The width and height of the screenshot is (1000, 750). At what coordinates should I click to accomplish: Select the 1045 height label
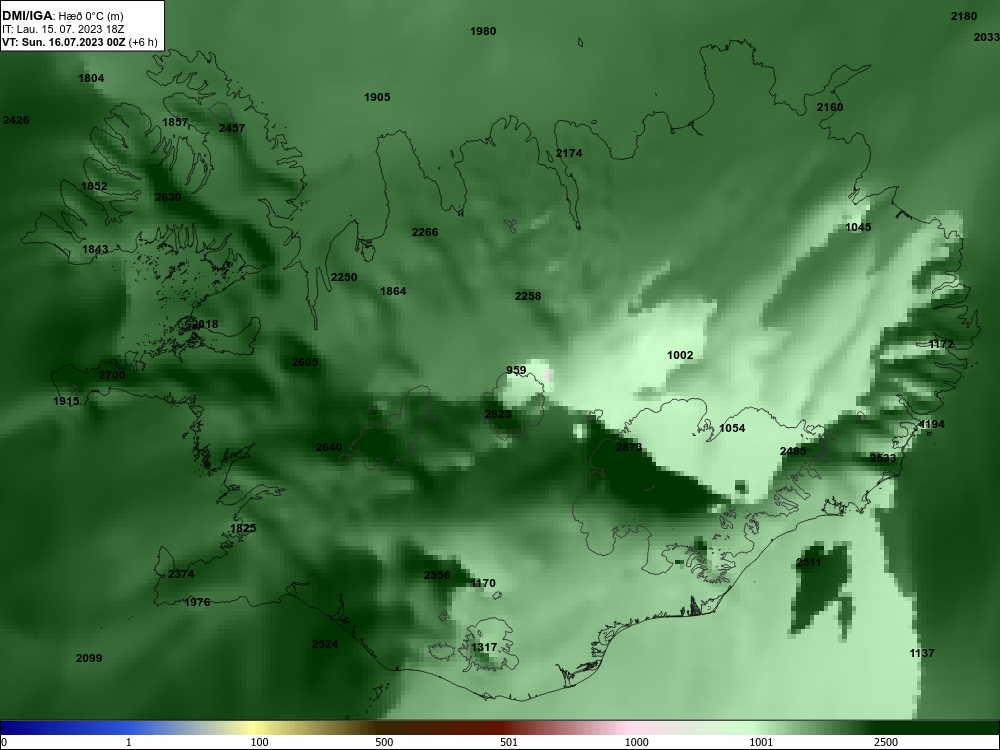(858, 228)
